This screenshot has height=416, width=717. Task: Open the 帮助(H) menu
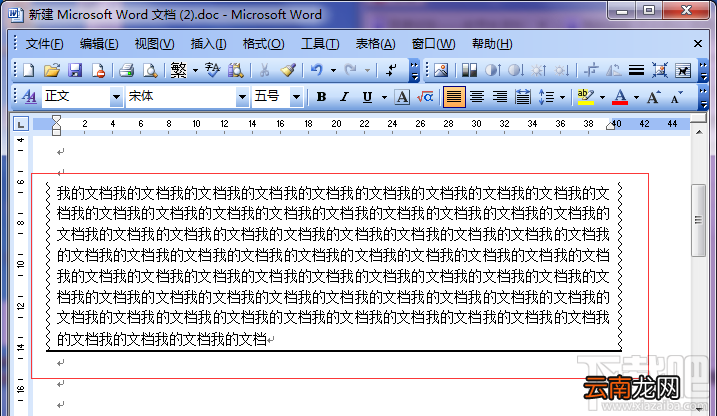(492, 44)
